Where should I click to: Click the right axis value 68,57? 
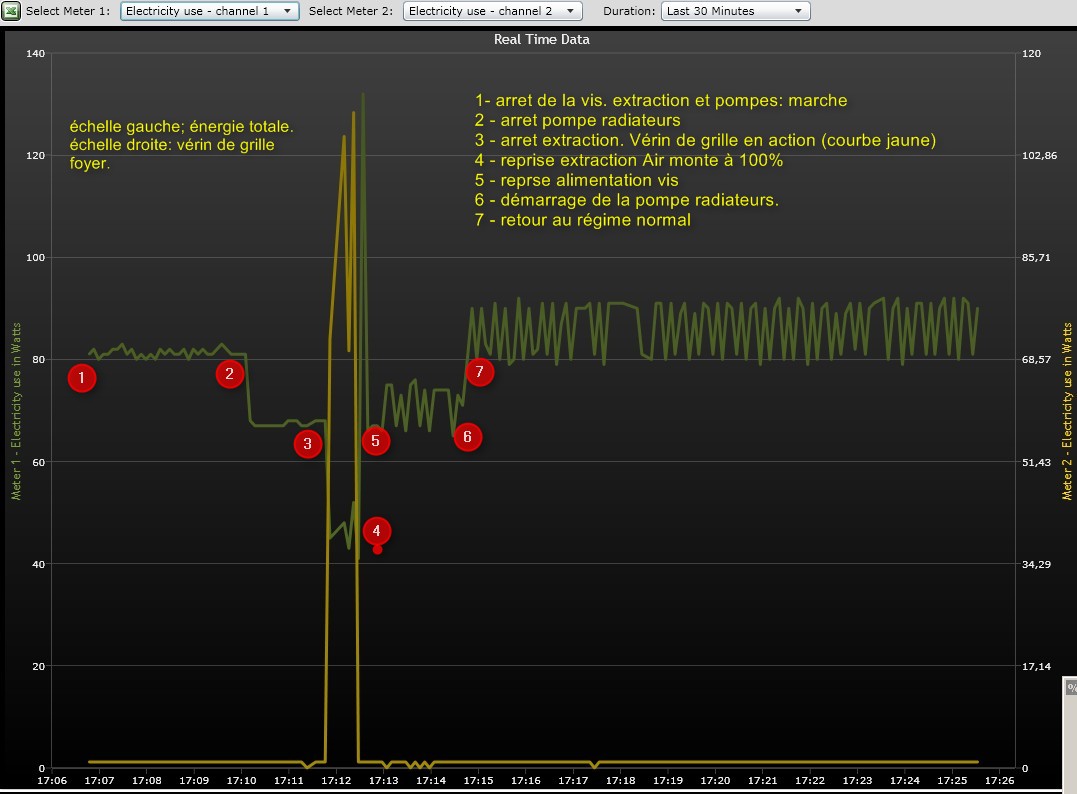click(1036, 360)
